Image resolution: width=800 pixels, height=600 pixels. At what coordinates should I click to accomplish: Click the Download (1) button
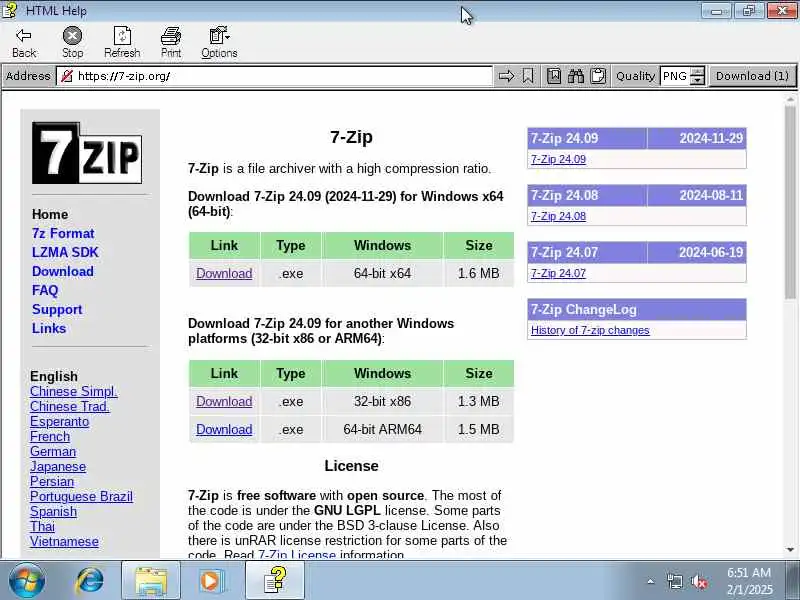(752, 76)
